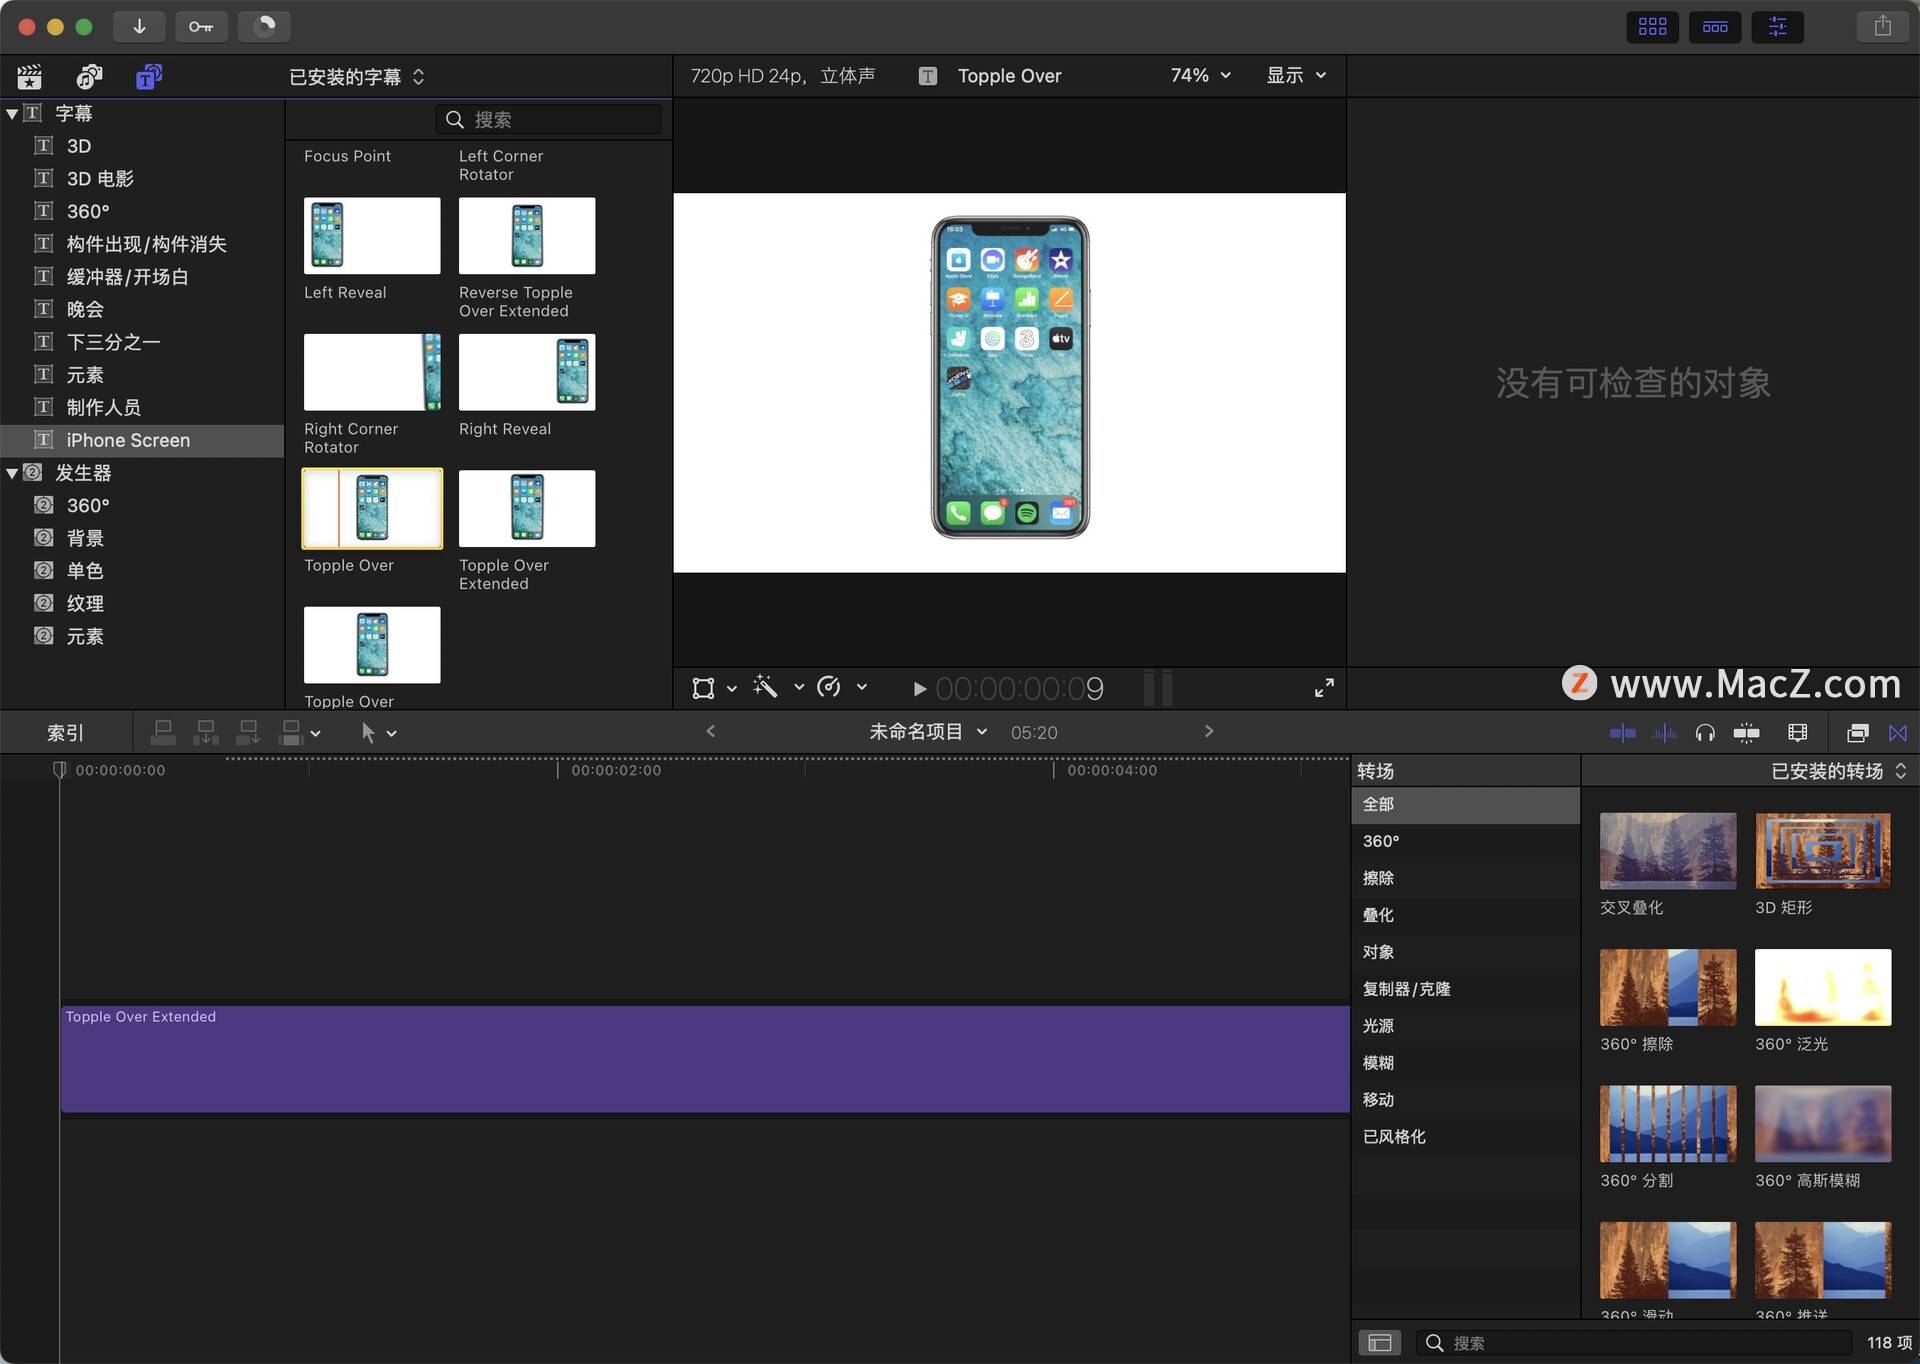Enter full screen viewer mode
Image resolution: width=1920 pixels, height=1364 pixels.
1324,688
